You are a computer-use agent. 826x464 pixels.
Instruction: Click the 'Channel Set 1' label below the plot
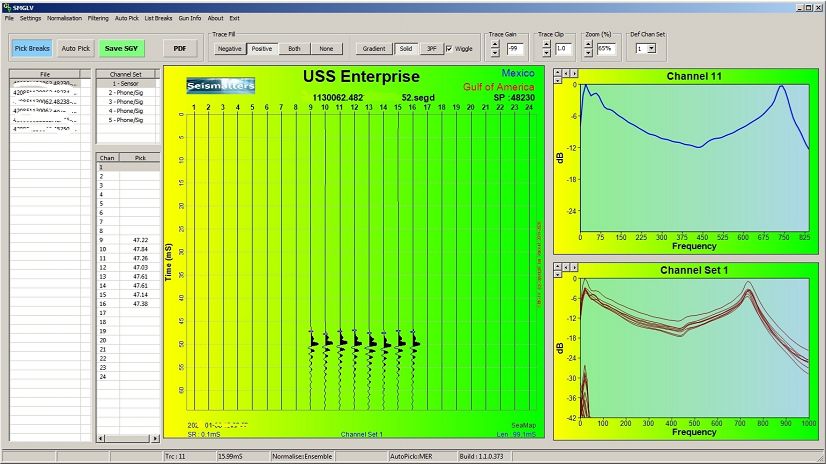point(361,434)
